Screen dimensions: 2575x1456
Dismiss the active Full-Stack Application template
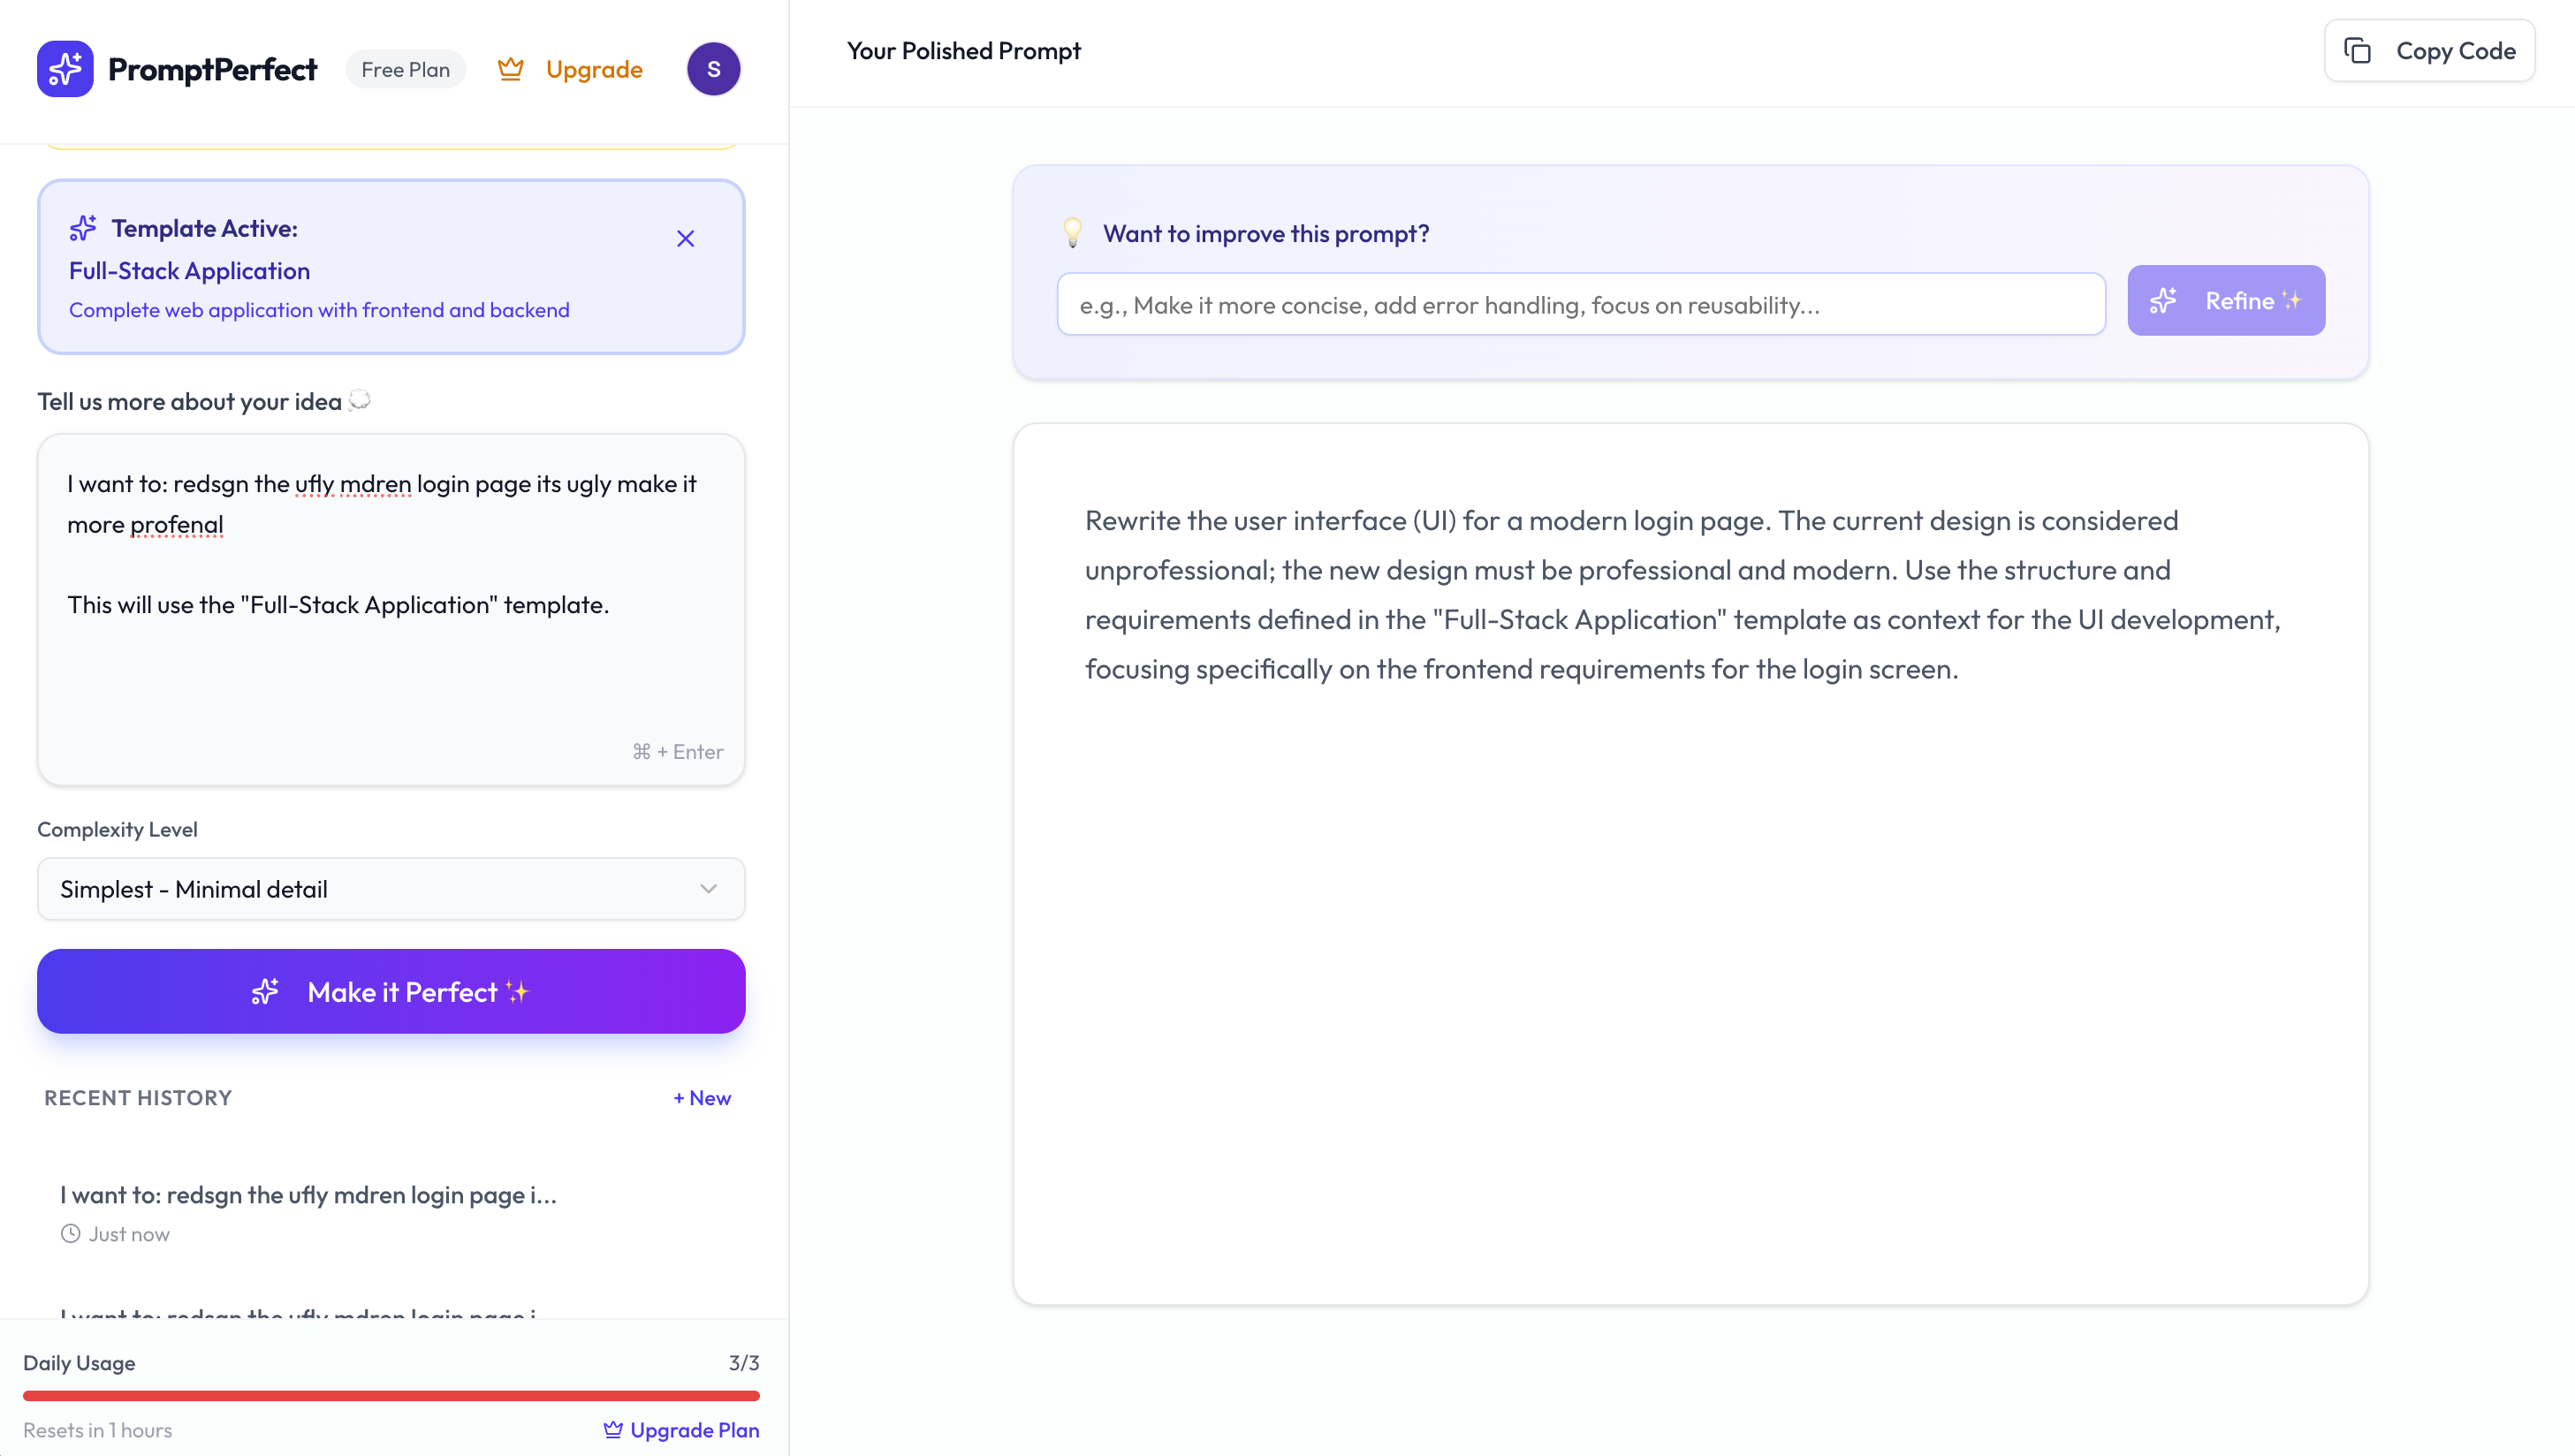point(685,239)
